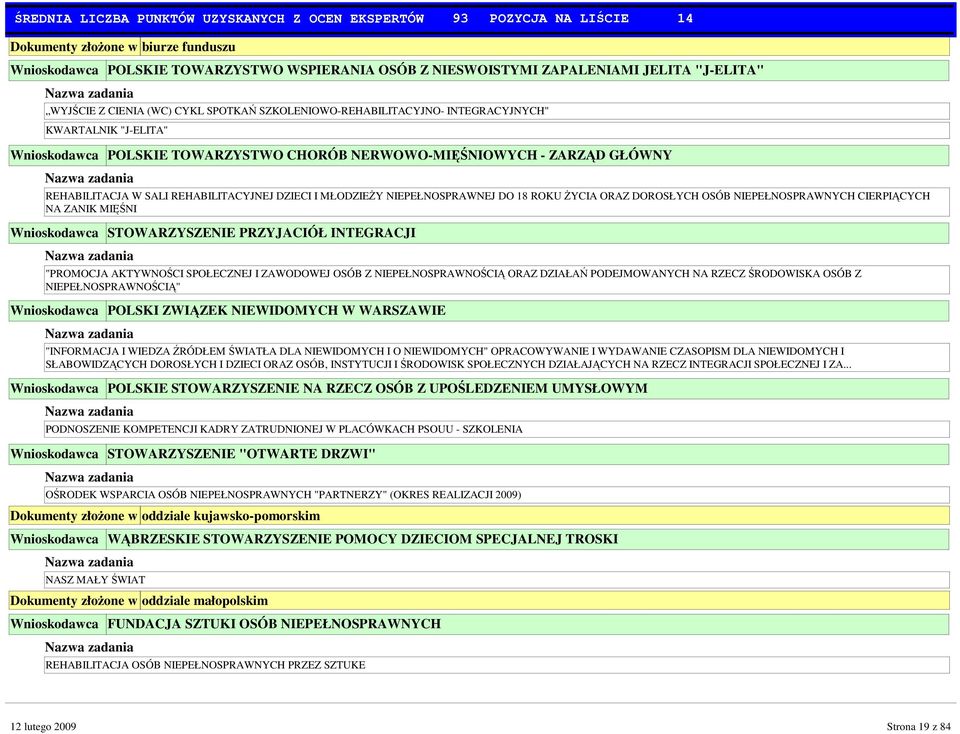Select task "REHABILITACJA OSÓB NIEPEŁNOSPRAWNYCH PRZEZ SZTUKE"
Viewport: 960px width, 734px height.
click(x=497, y=665)
